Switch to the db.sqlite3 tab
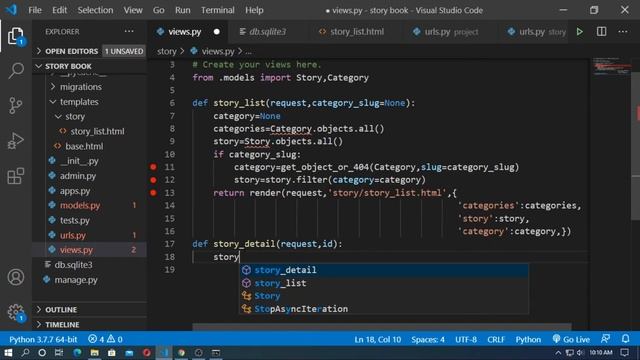The height and width of the screenshot is (360, 640). click(x=268, y=31)
